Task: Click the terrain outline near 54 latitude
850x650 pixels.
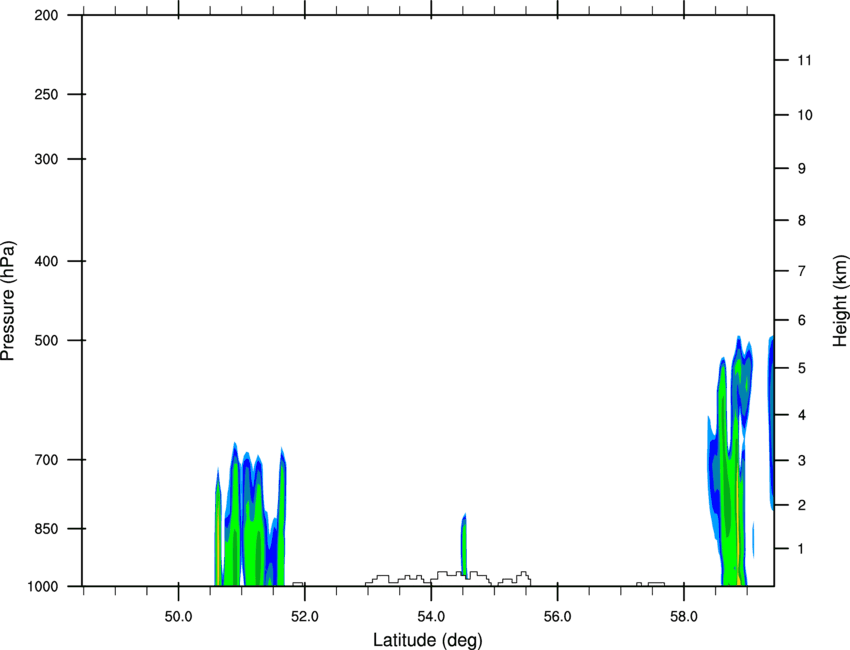Action: [448, 578]
